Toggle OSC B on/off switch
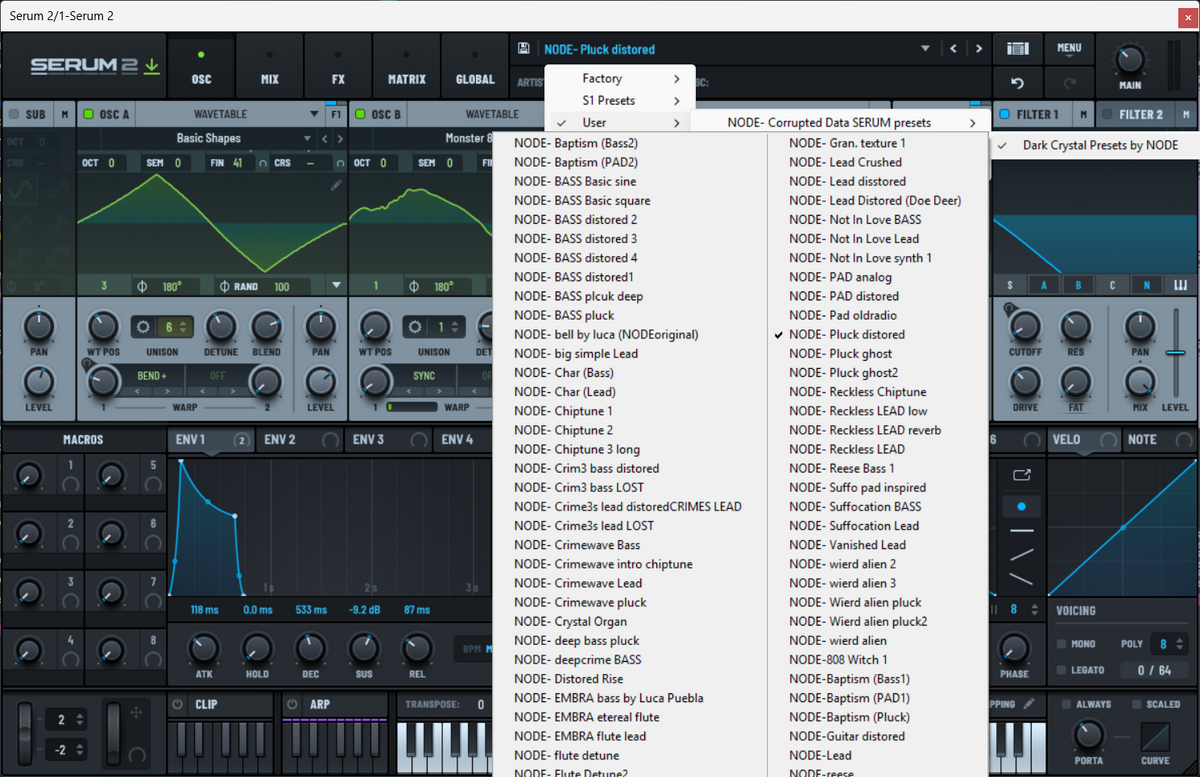Screen dimensions: 1200x777 coord(359,115)
